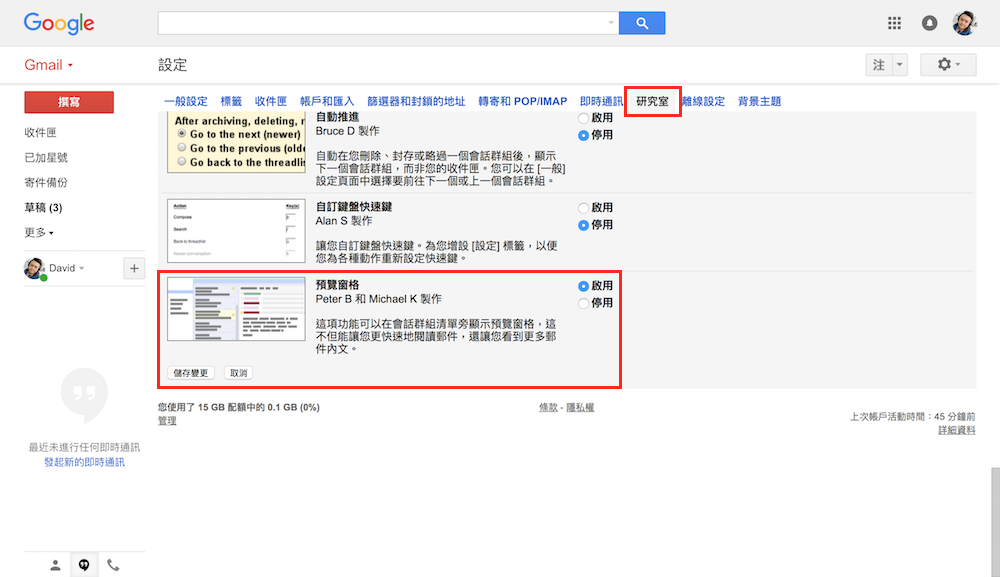1000x577 pixels.
Task: Open the 篩選器和封鎖的地址 tab
Action: 416,101
